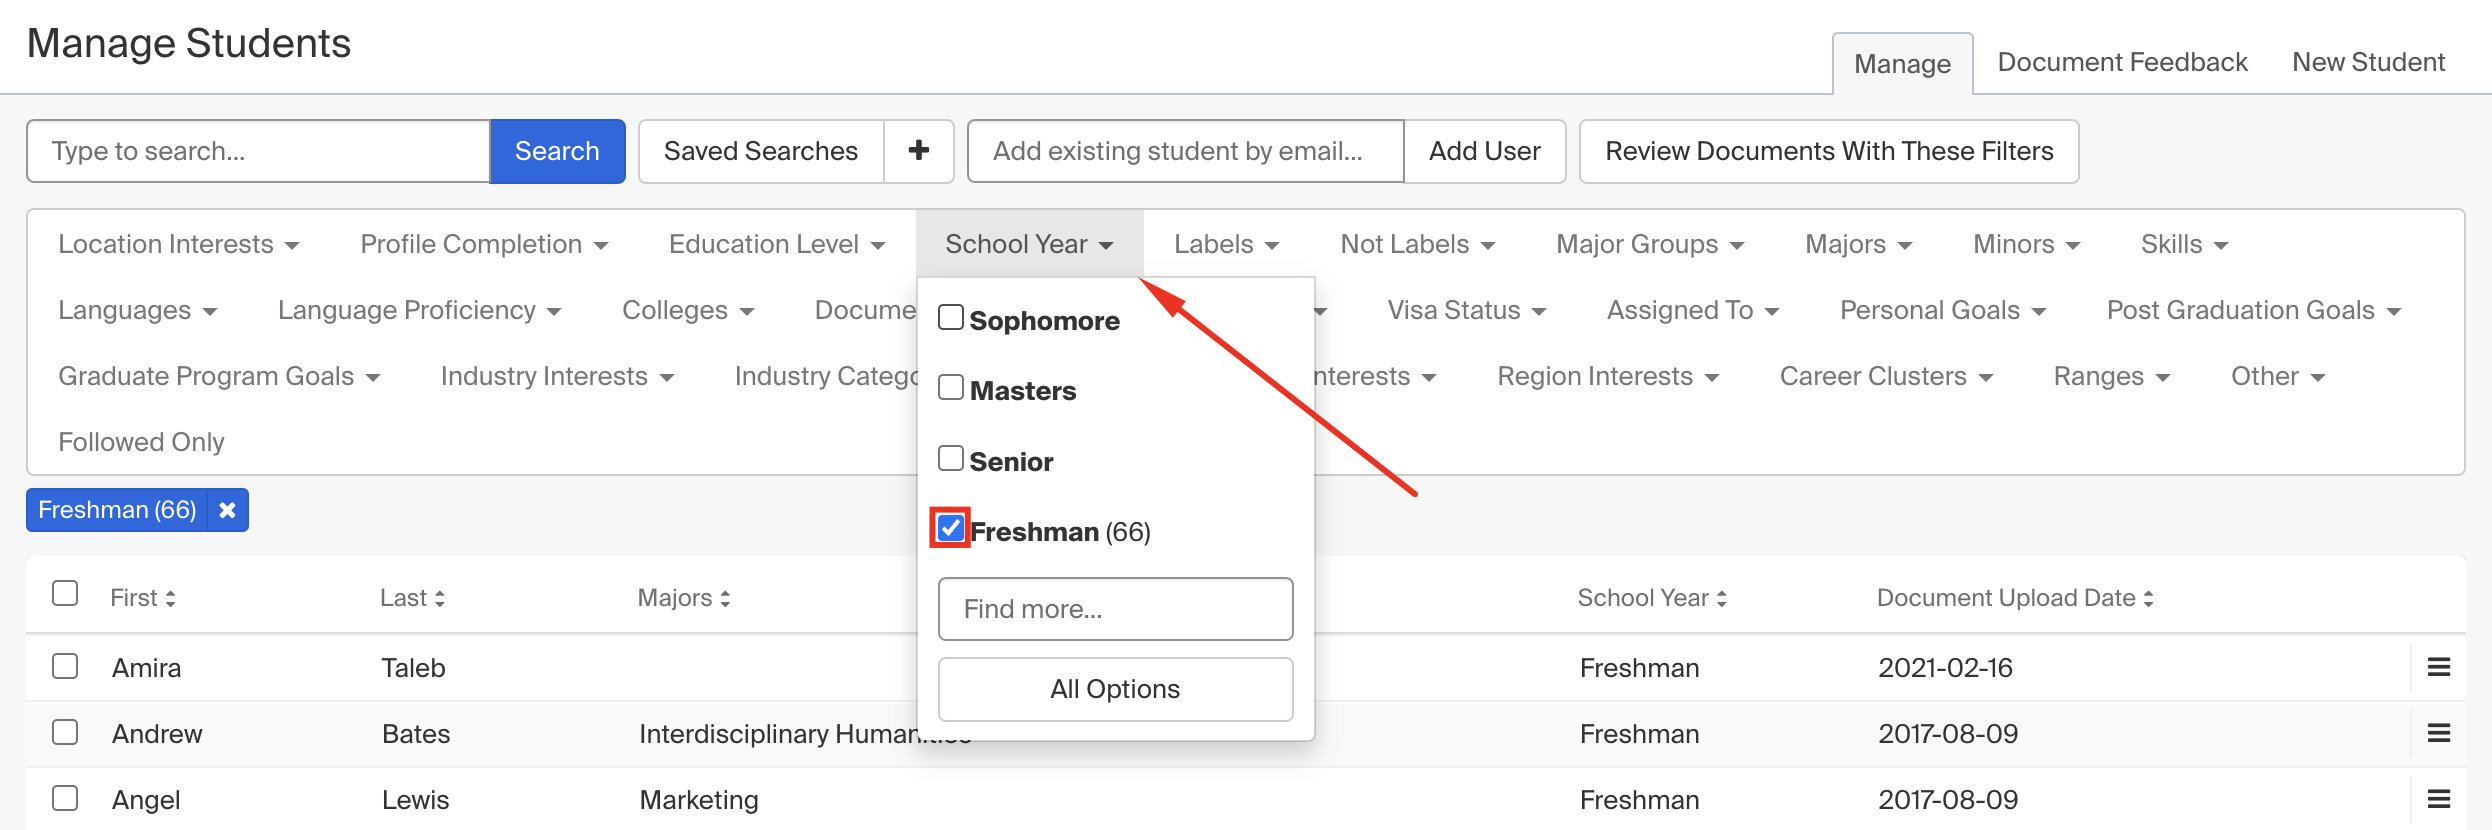Focus the Find more field
Screen dimensions: 2492x830
coord(1115,609)
